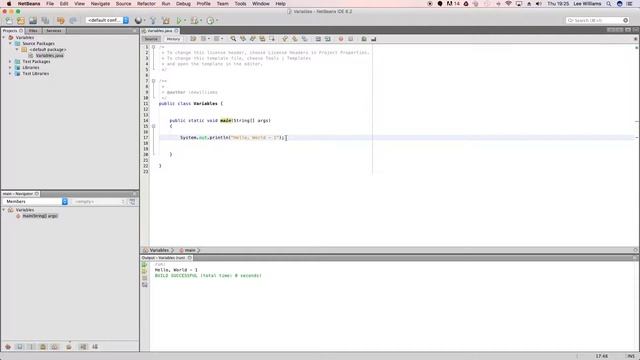Viewport: 640px width, 360px height.
Task: Click the Next Bookmark icon
Action: [295, 39]
